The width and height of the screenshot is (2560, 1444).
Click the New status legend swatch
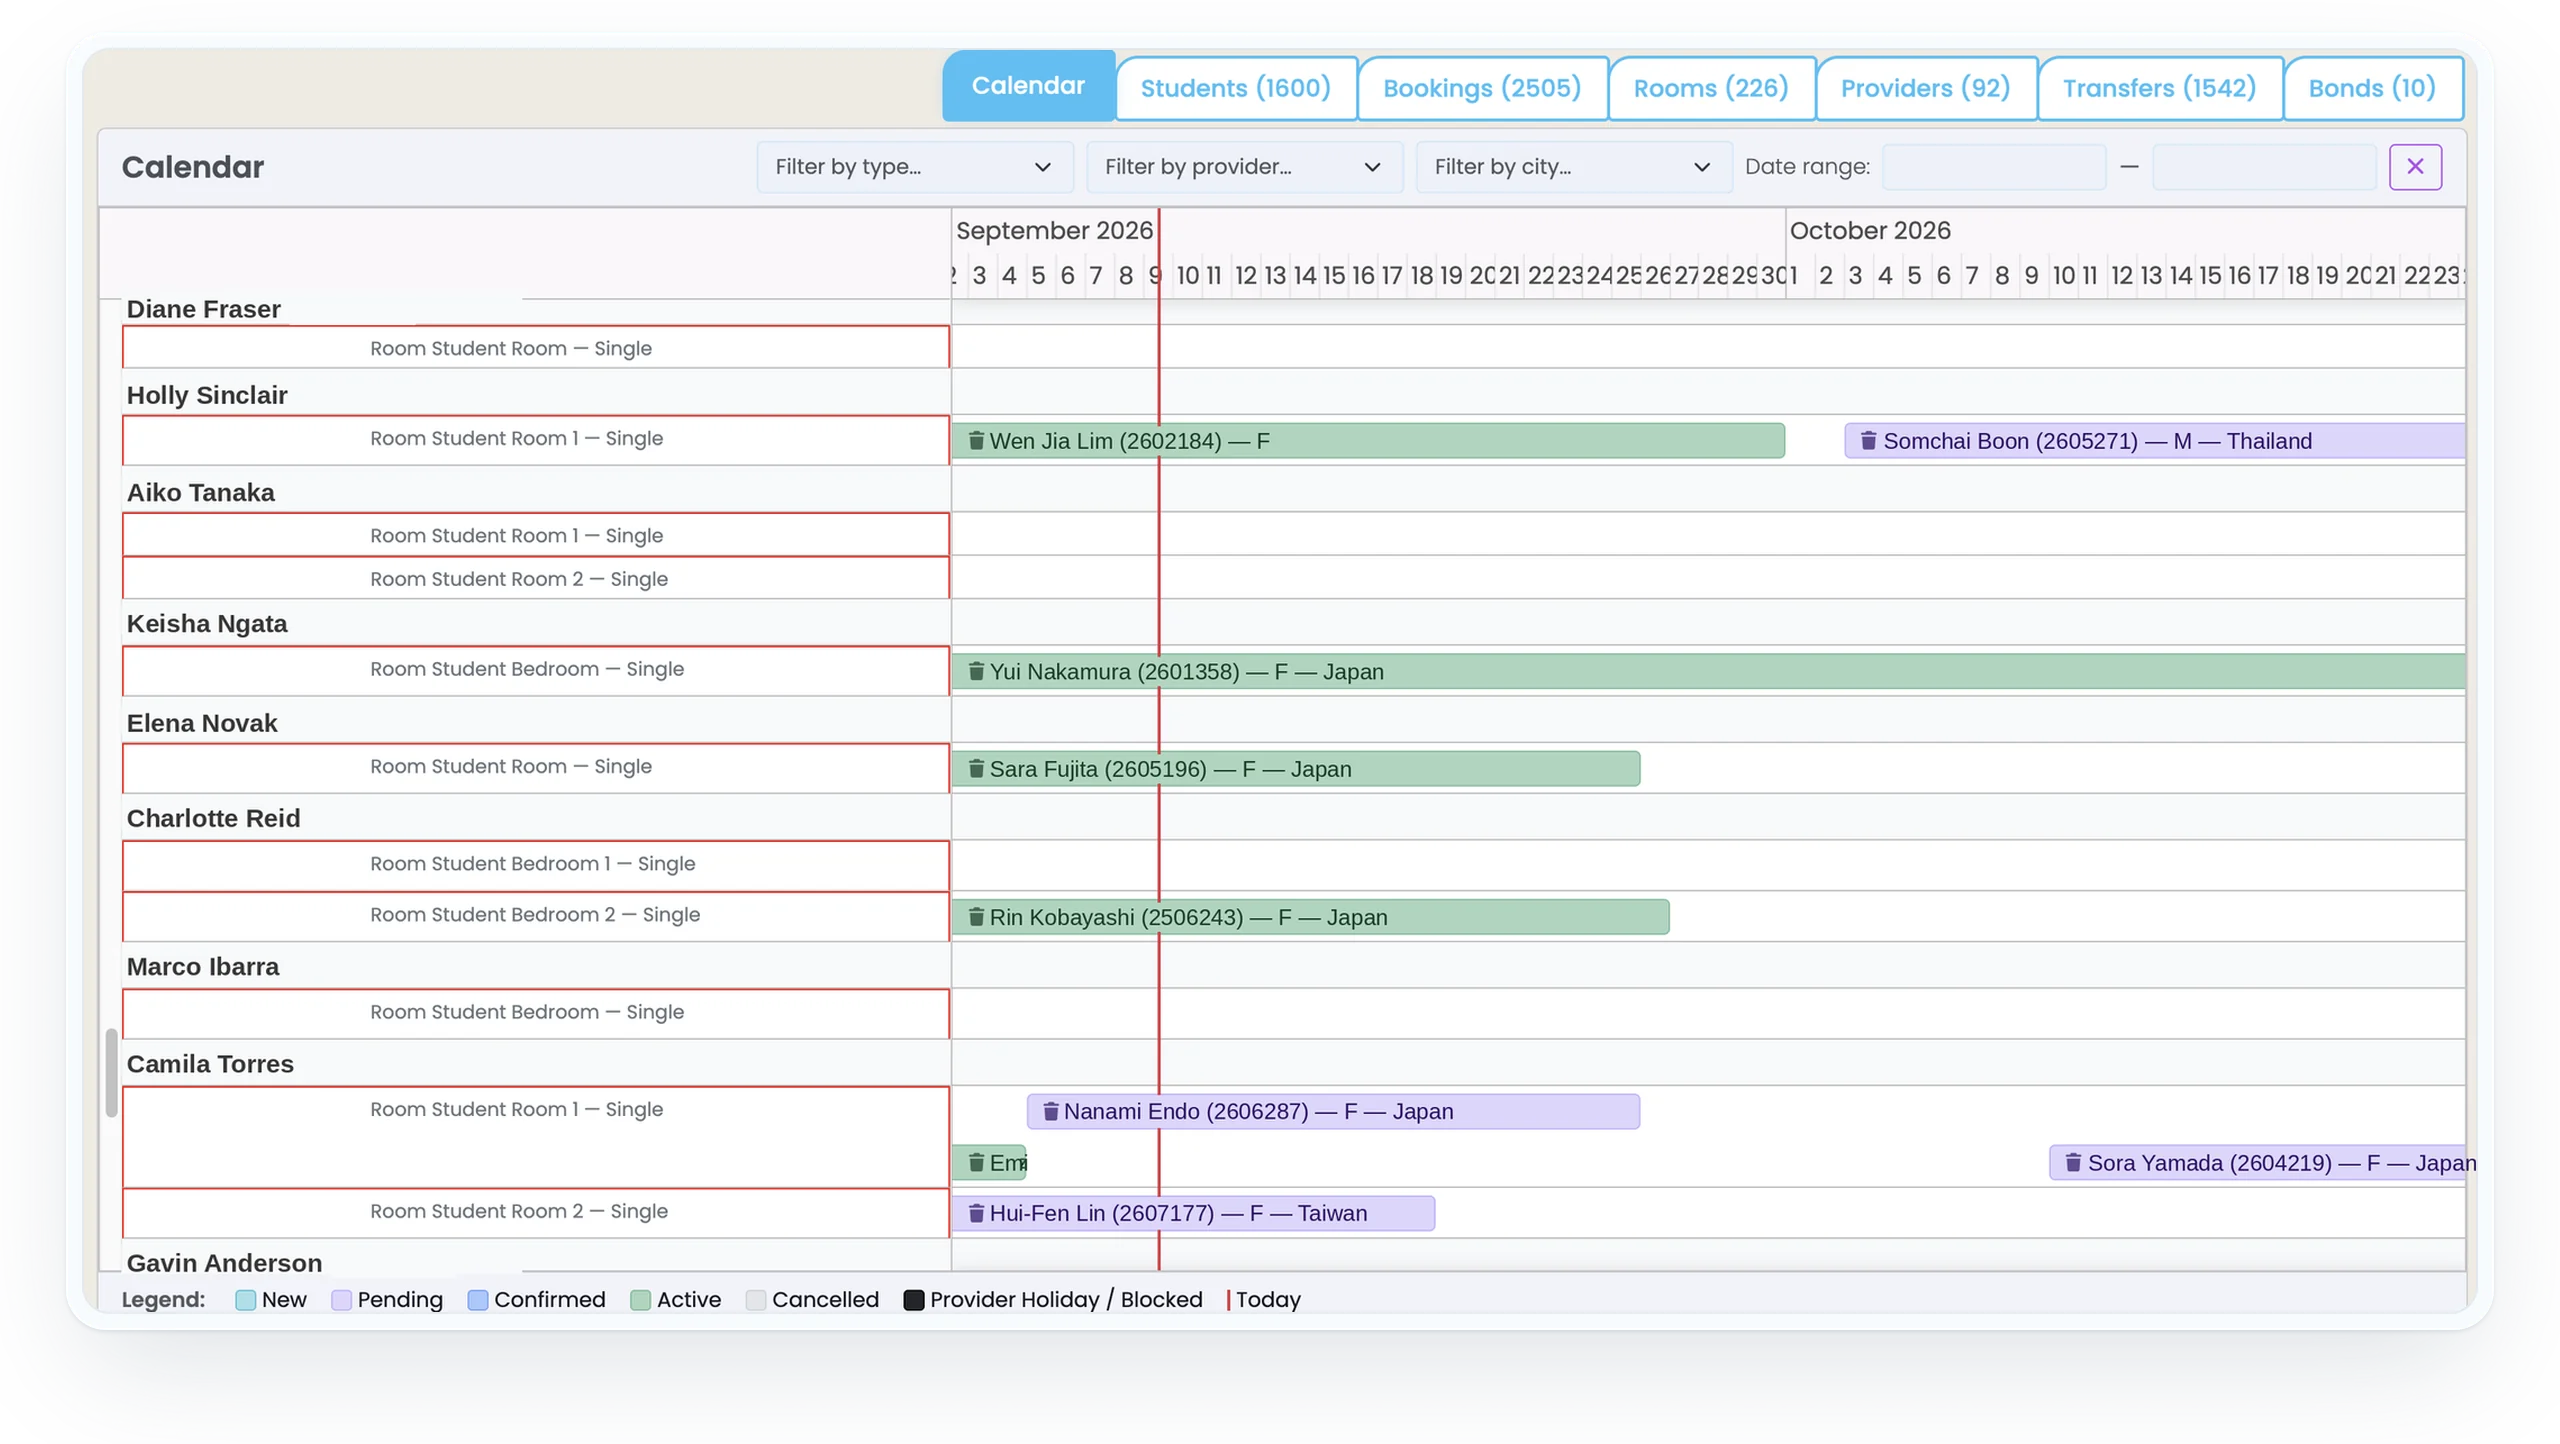tap(245, 1299)
